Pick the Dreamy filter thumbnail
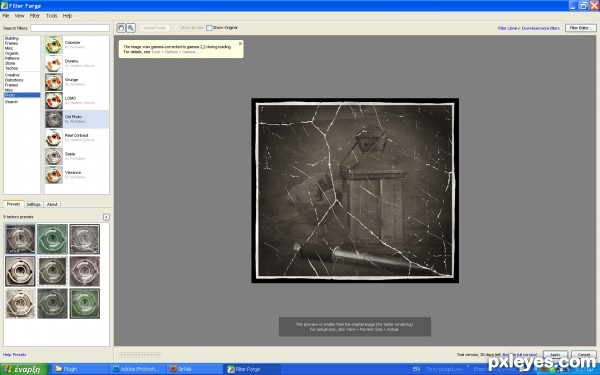Viewport: 600px width, 375px height. point(54,64)
